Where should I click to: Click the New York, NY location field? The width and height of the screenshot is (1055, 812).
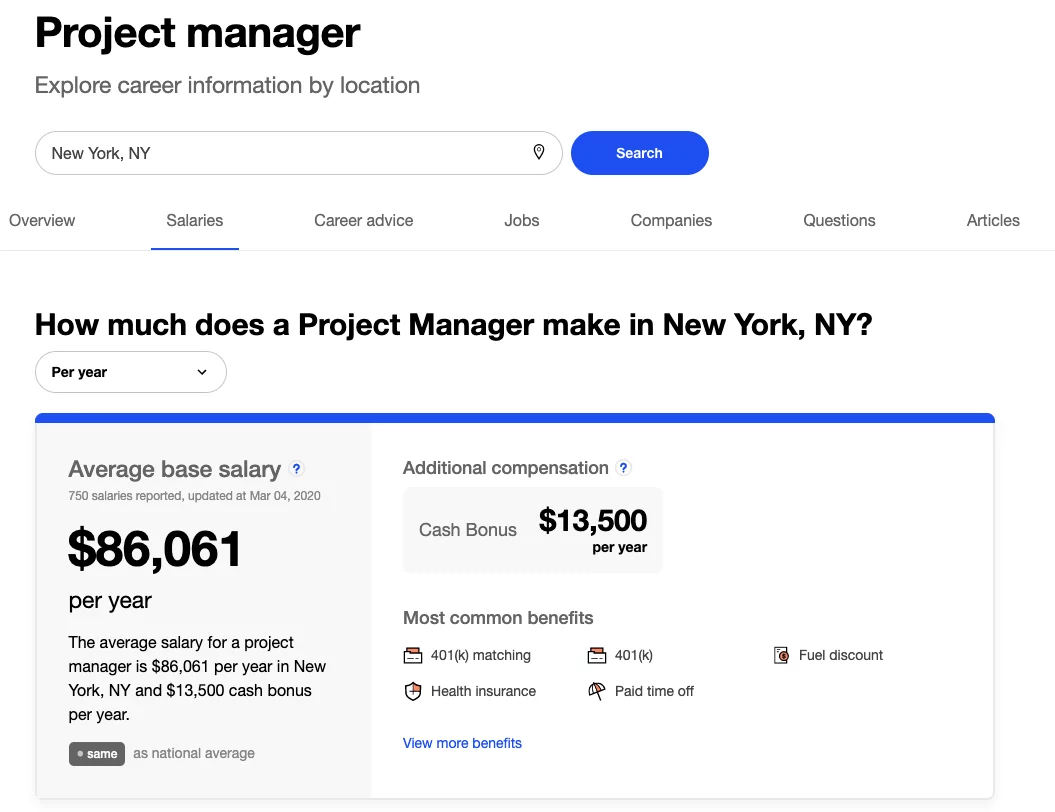pyautogui.click(x=298, y=153)
